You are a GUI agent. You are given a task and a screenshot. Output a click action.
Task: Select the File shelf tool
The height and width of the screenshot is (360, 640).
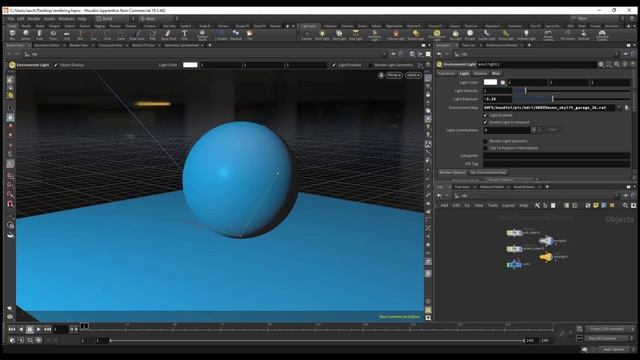249,35
